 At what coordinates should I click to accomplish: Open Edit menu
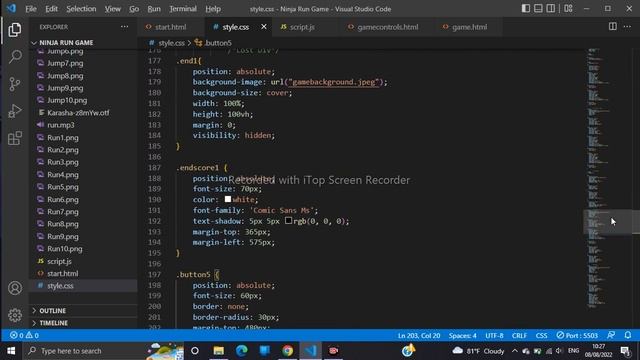(51, 9)
